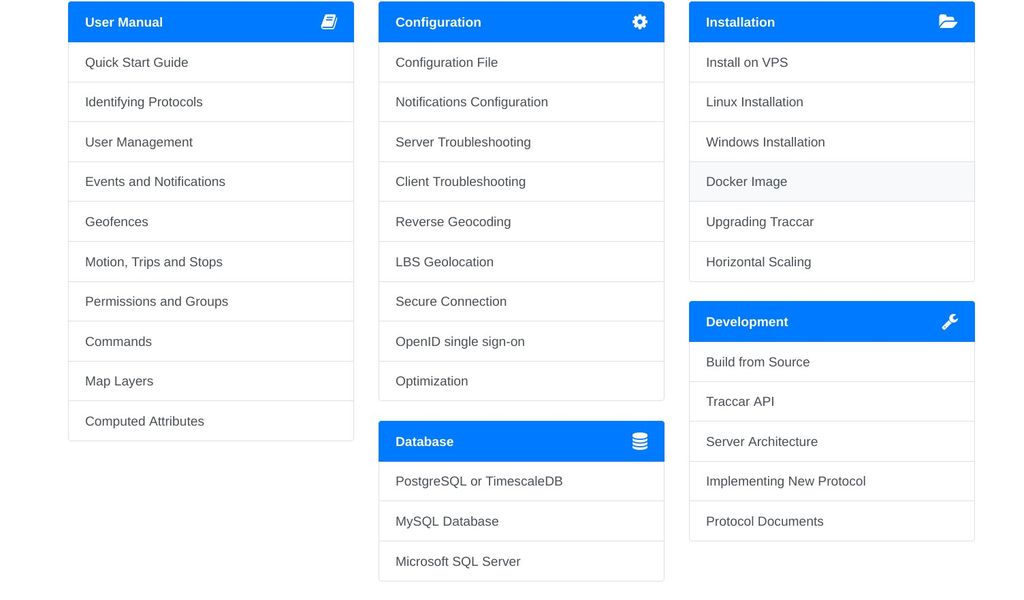Open PostgreSQL or TimescaleDB page
1024x600 pixels.
pos(479,481)
